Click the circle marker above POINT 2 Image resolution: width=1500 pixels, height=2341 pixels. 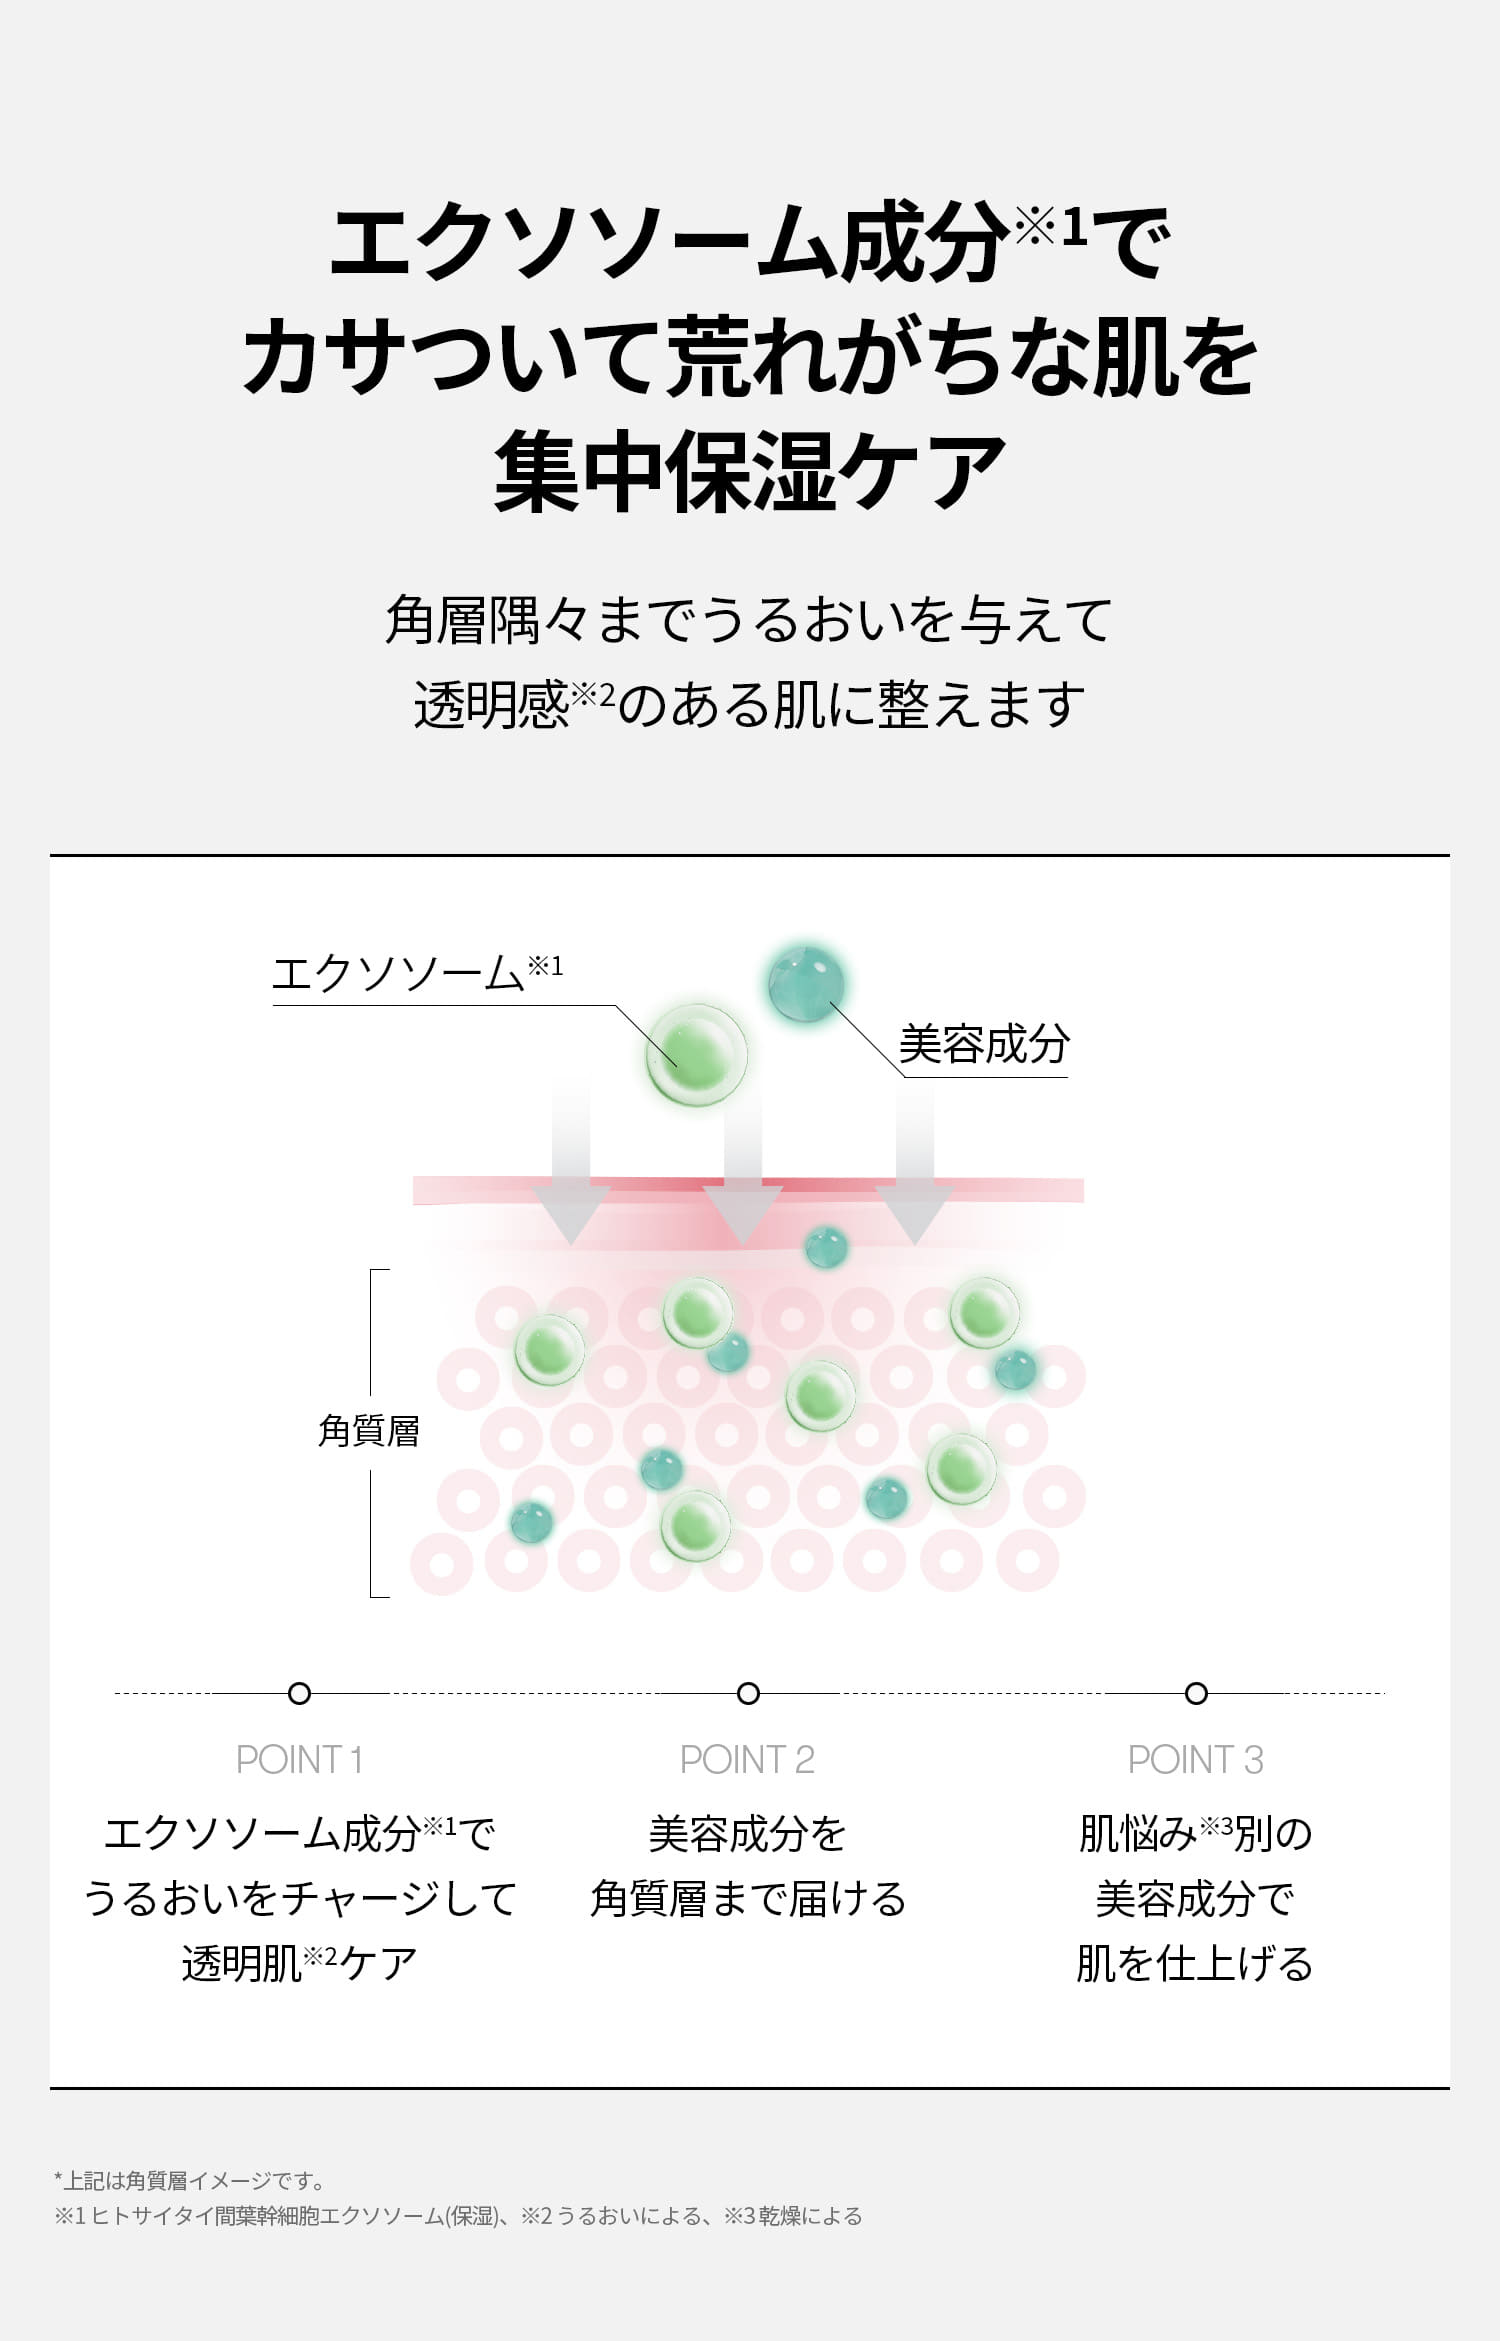(748, 1693)
